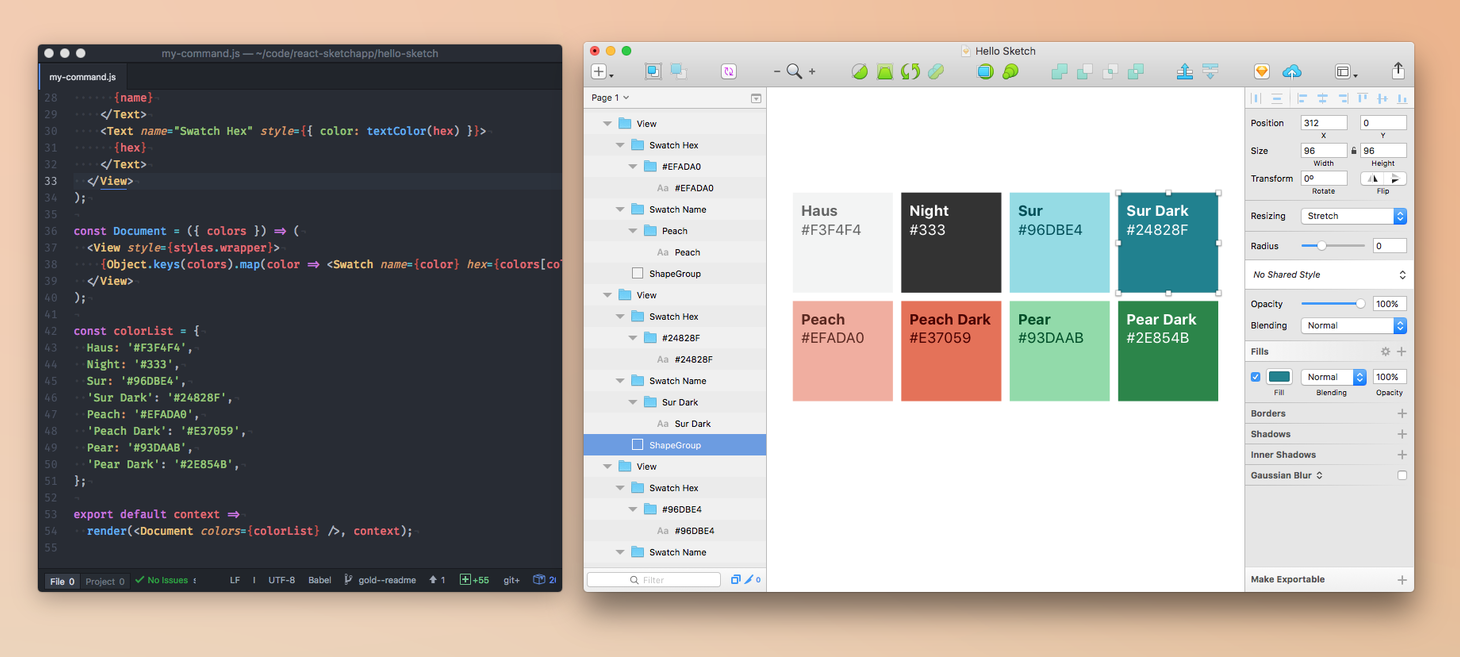Click Babel grammar selector in Atom
1460x657 pixels.
click(320, 580)
